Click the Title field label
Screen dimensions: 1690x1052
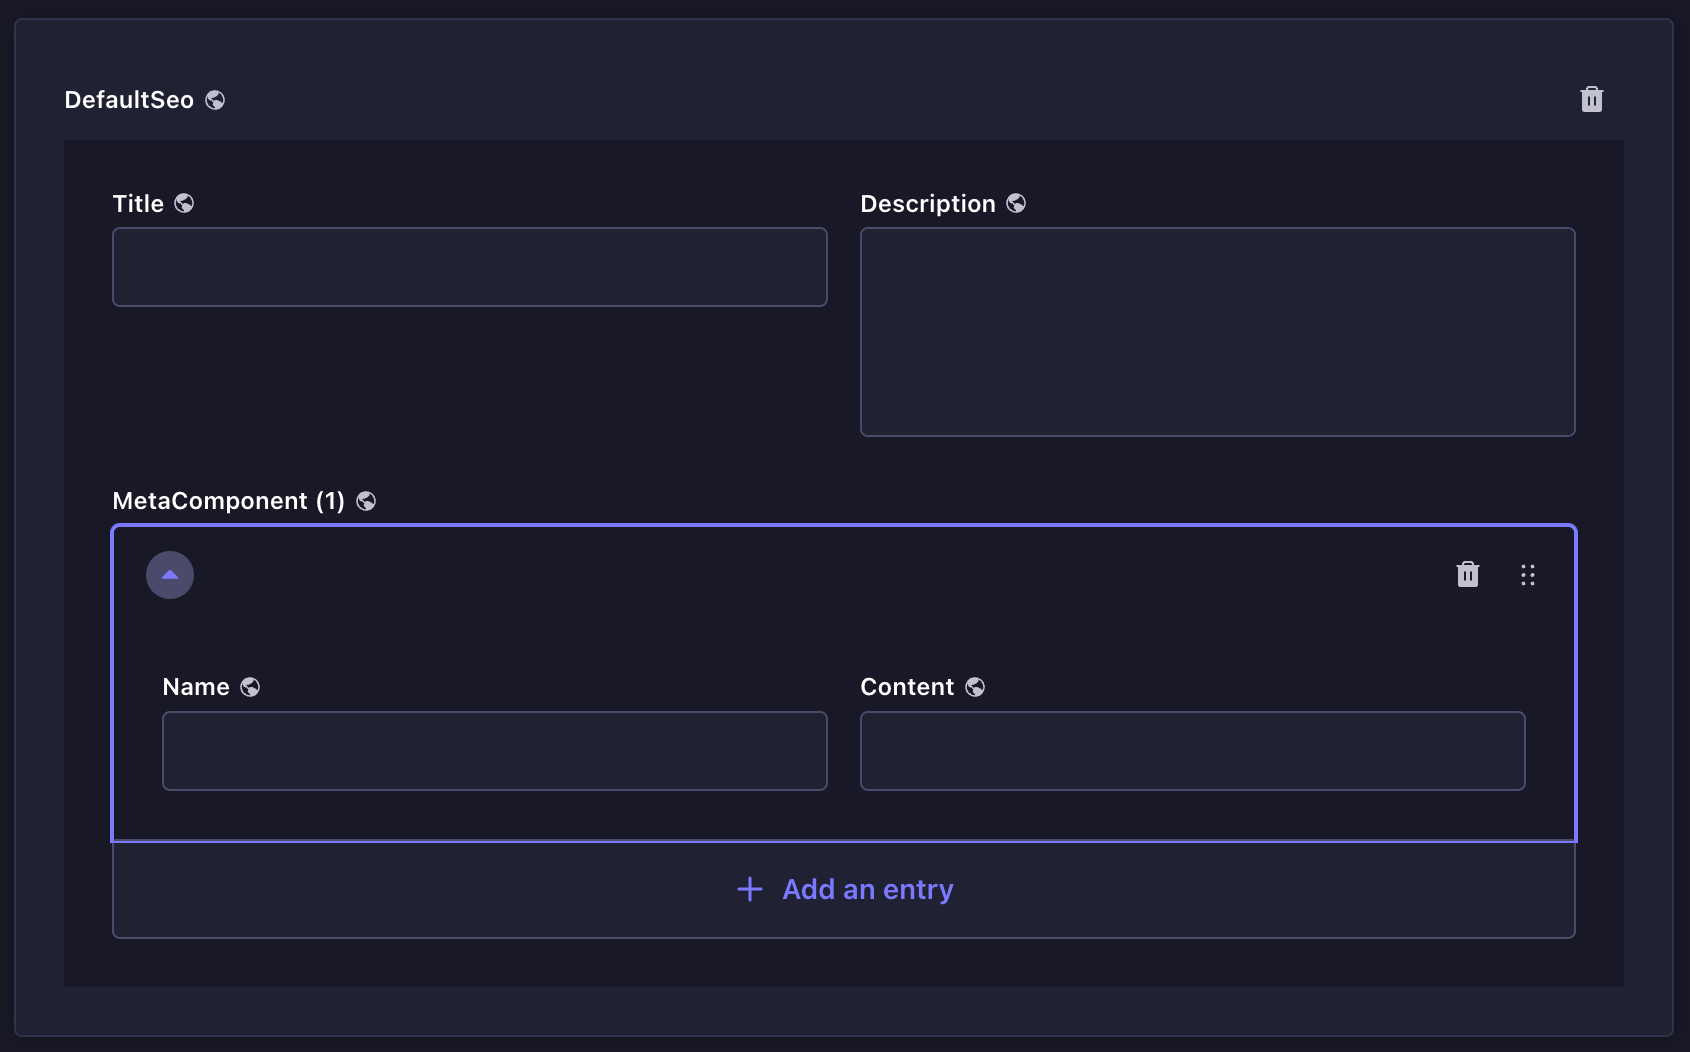coord(138,204)
